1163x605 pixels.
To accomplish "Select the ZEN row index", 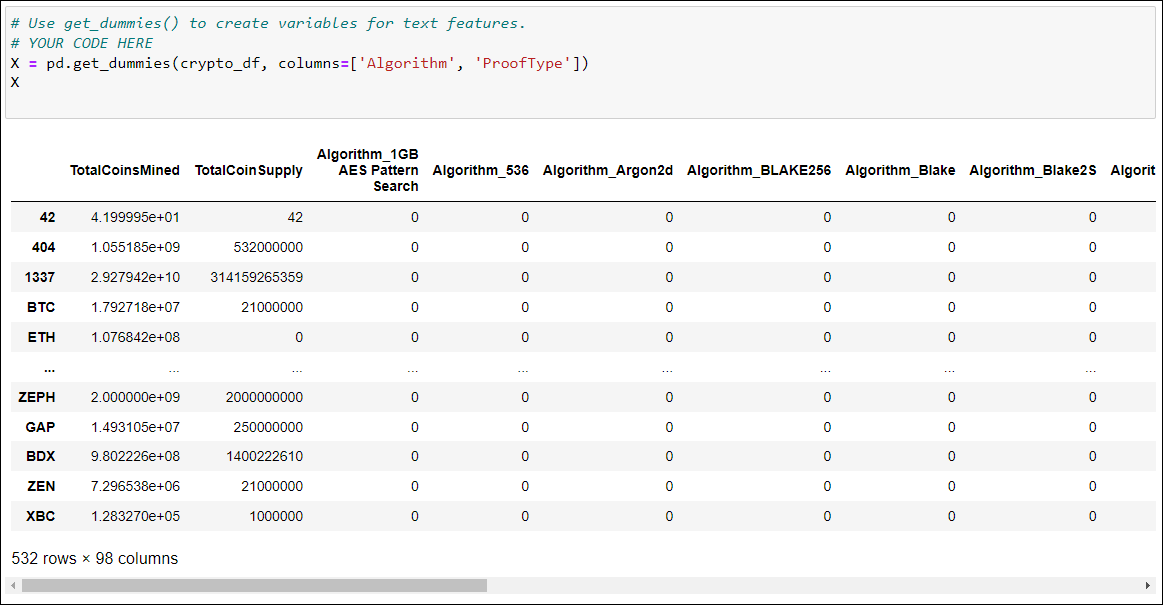I will pyautogui.click(x=41, y=486).
